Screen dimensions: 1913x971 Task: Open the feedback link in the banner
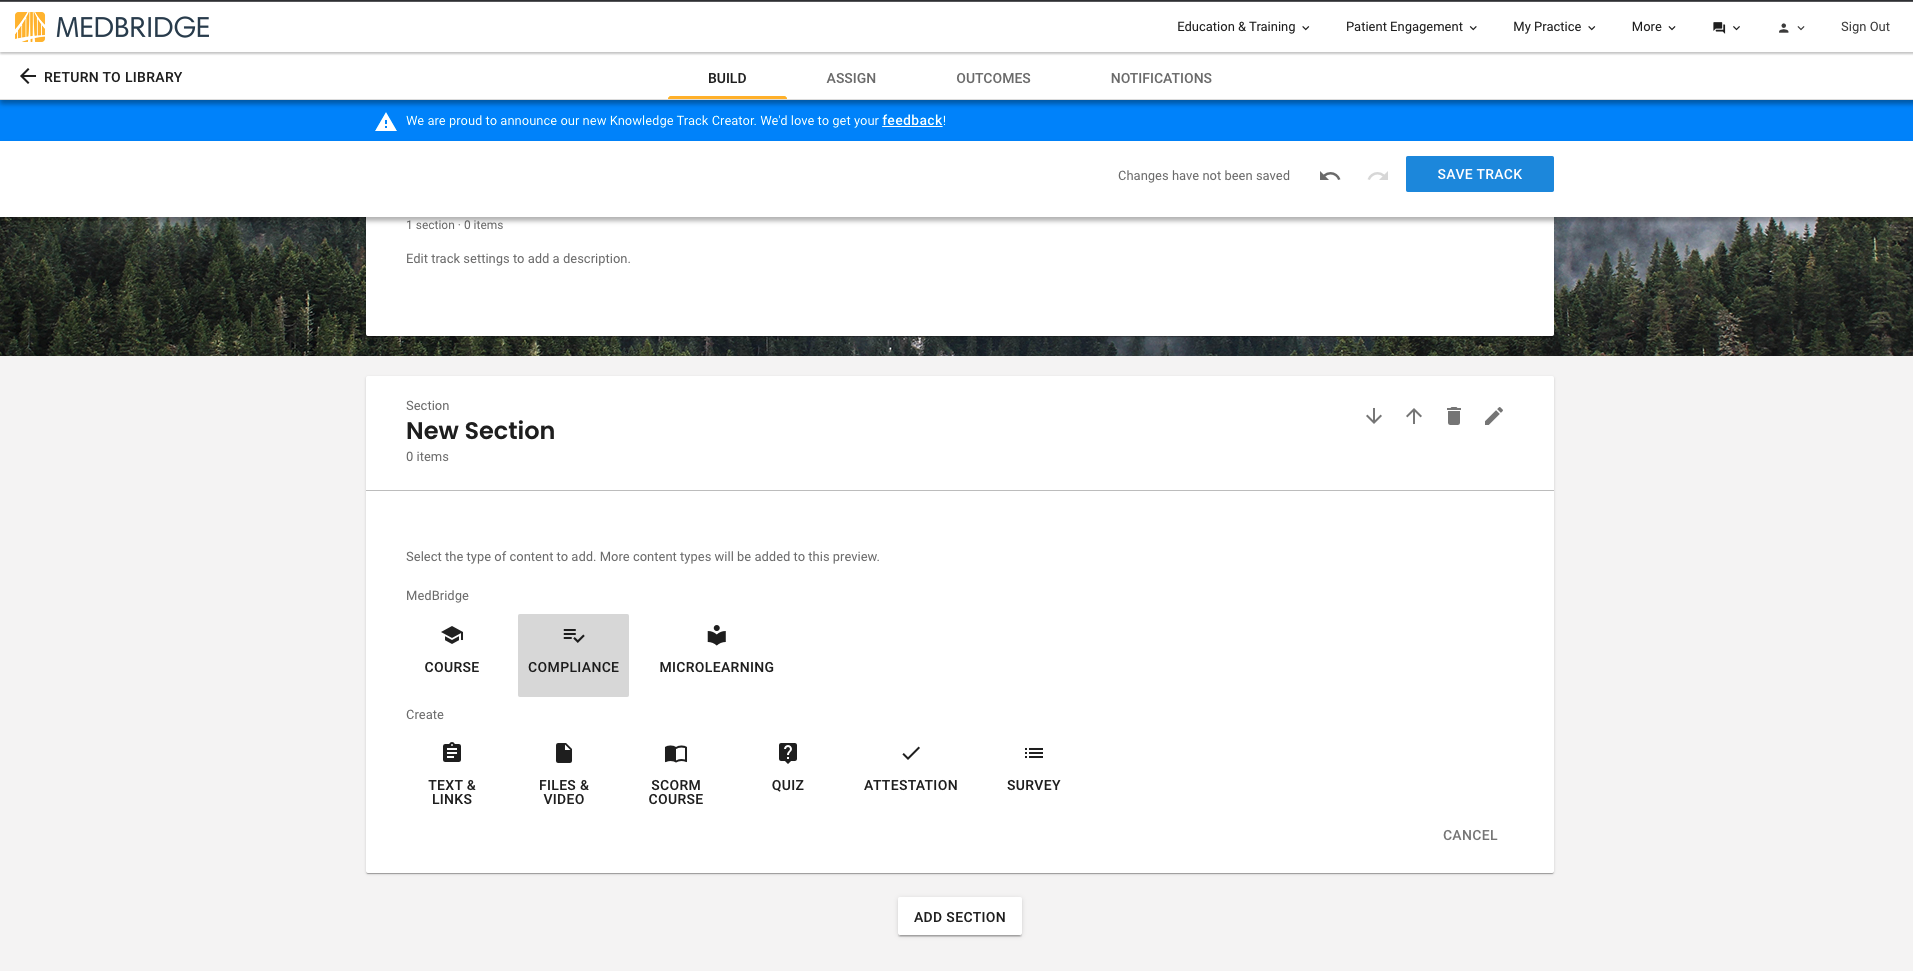[x=911, y=120]
